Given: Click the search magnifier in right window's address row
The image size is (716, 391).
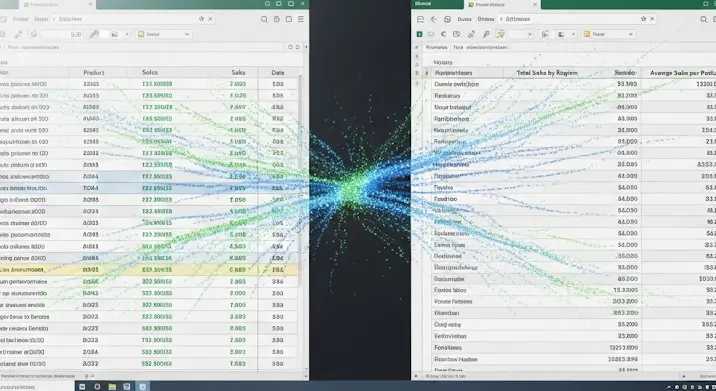Looking at the screenshot, I should click(x=704, y=19).
